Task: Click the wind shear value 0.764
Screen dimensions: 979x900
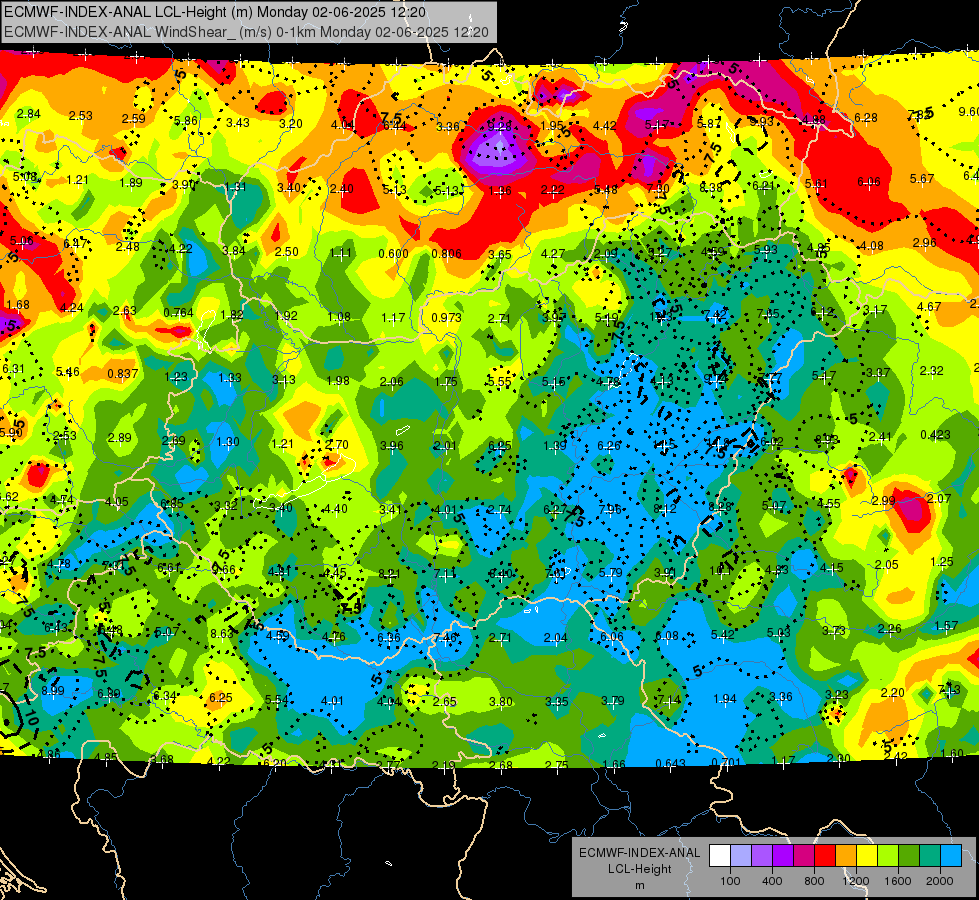Action: pyautogui.click(x=178, y=312)
